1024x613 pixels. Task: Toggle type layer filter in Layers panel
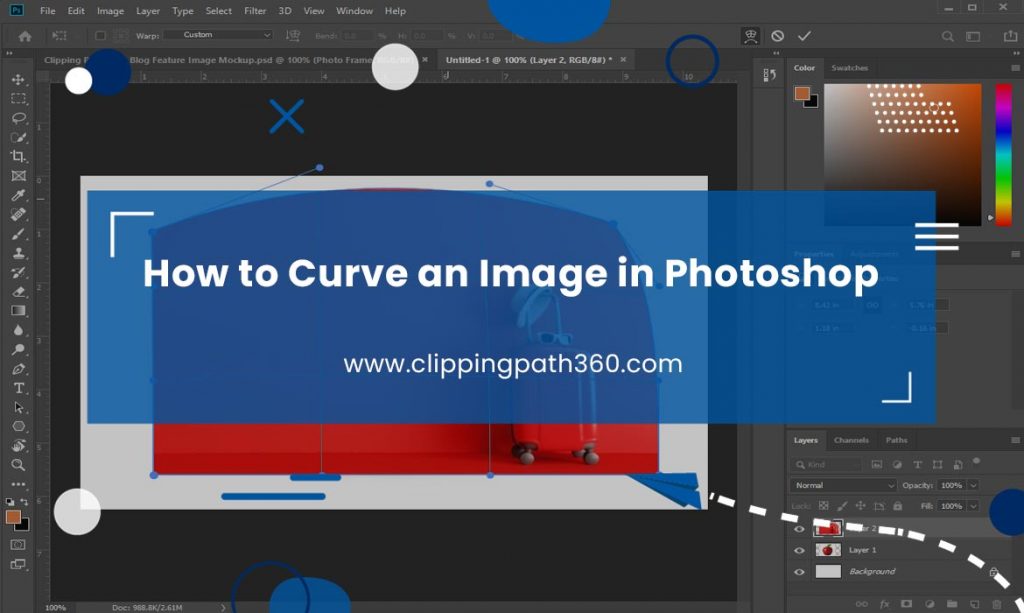(918, 465)
